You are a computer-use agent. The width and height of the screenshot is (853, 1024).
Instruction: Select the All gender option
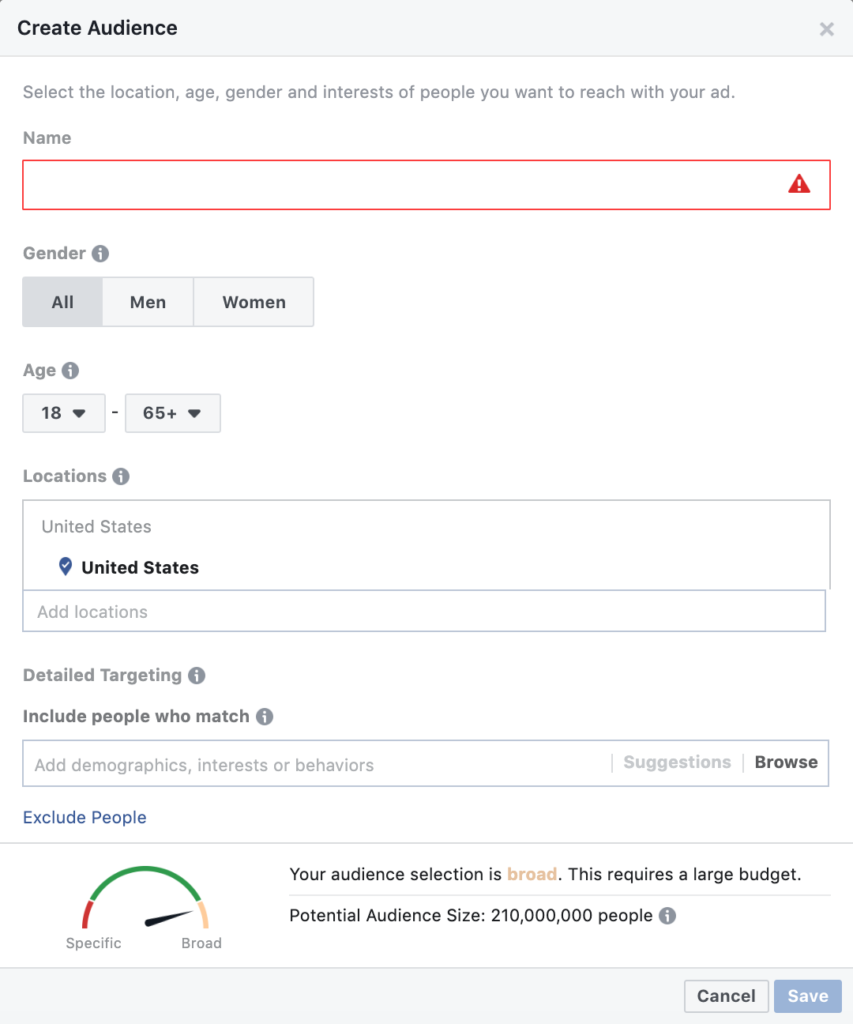[63, 302]
